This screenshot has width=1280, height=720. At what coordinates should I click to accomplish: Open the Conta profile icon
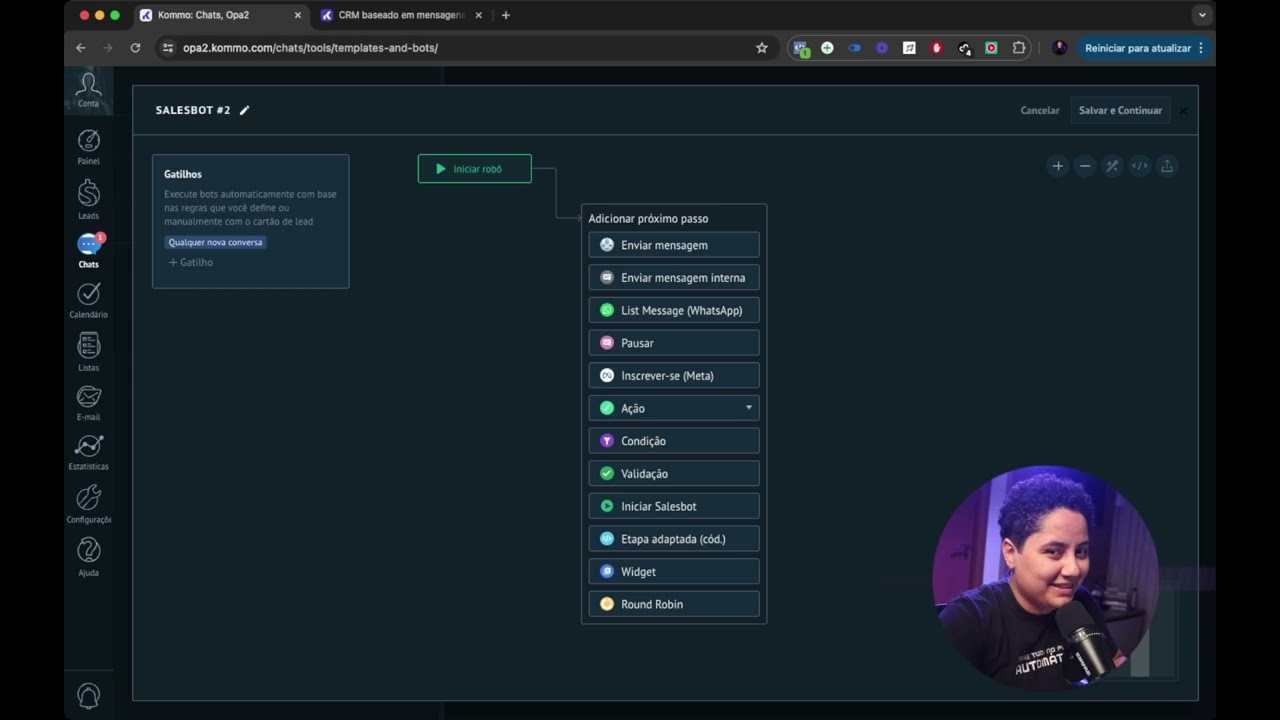[x=88, y=89]
